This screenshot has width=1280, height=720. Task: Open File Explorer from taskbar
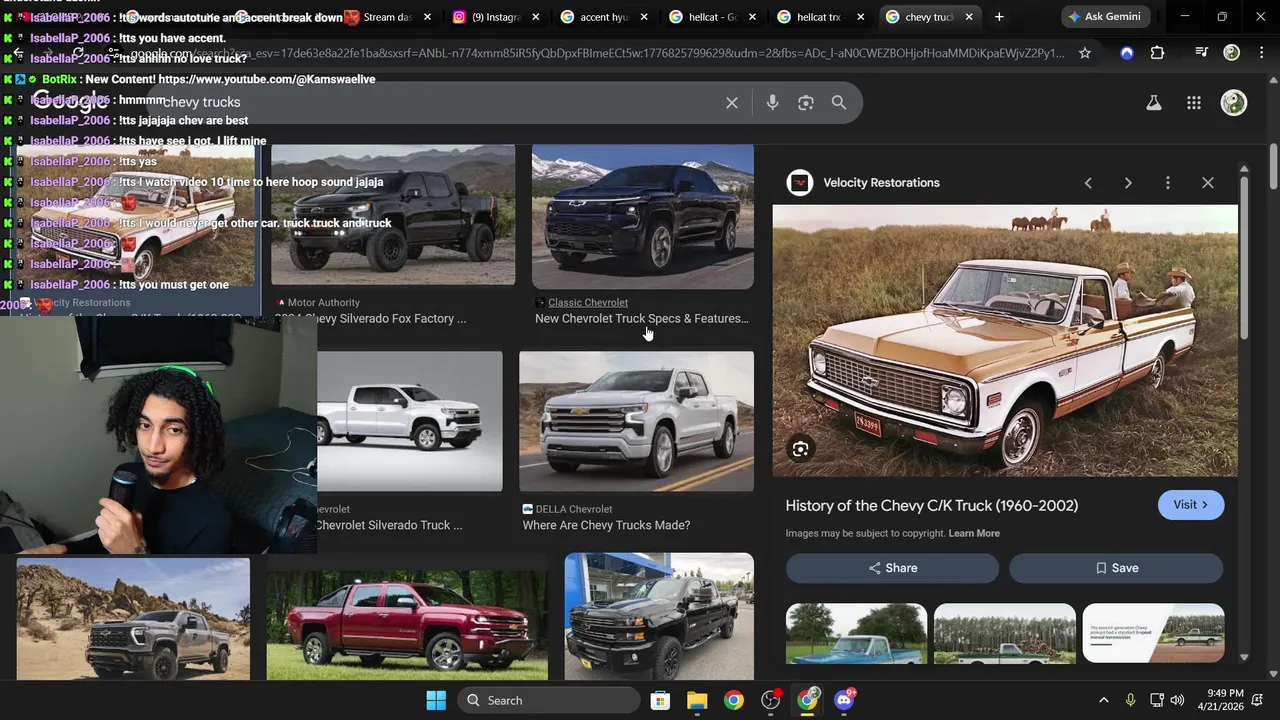pyautogui.click(x=697, y=700)
